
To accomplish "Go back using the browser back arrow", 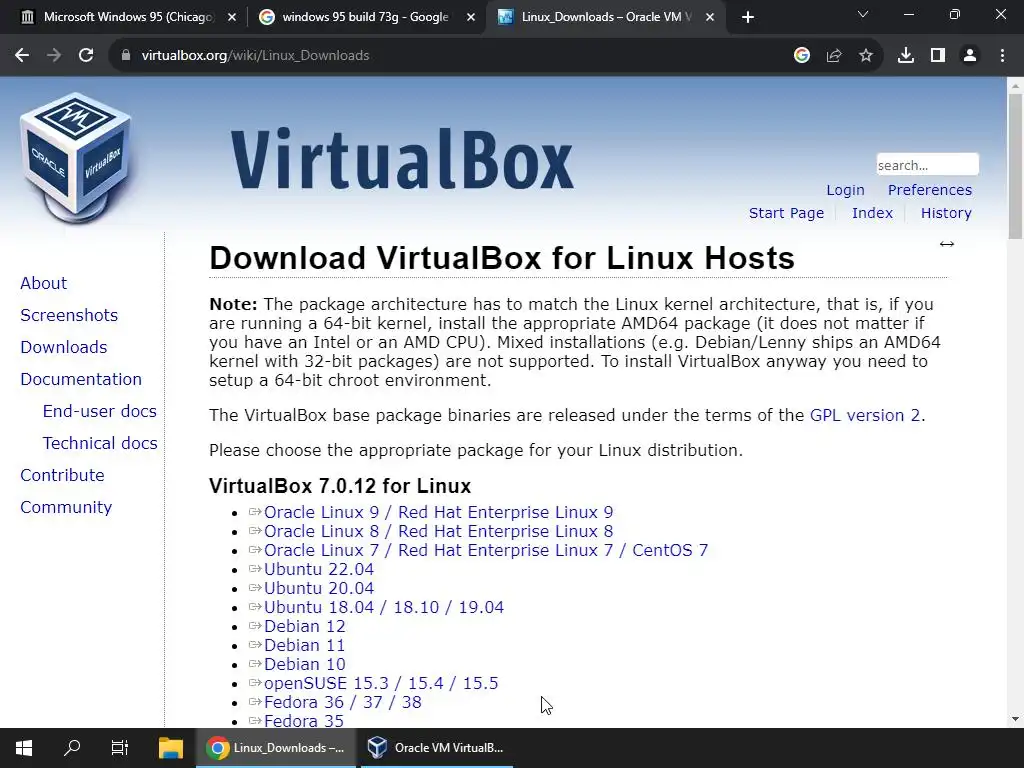I will click(22, 56).
